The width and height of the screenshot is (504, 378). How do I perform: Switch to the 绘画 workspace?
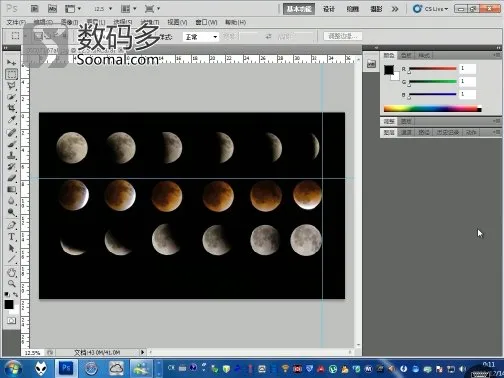point(352,9)
